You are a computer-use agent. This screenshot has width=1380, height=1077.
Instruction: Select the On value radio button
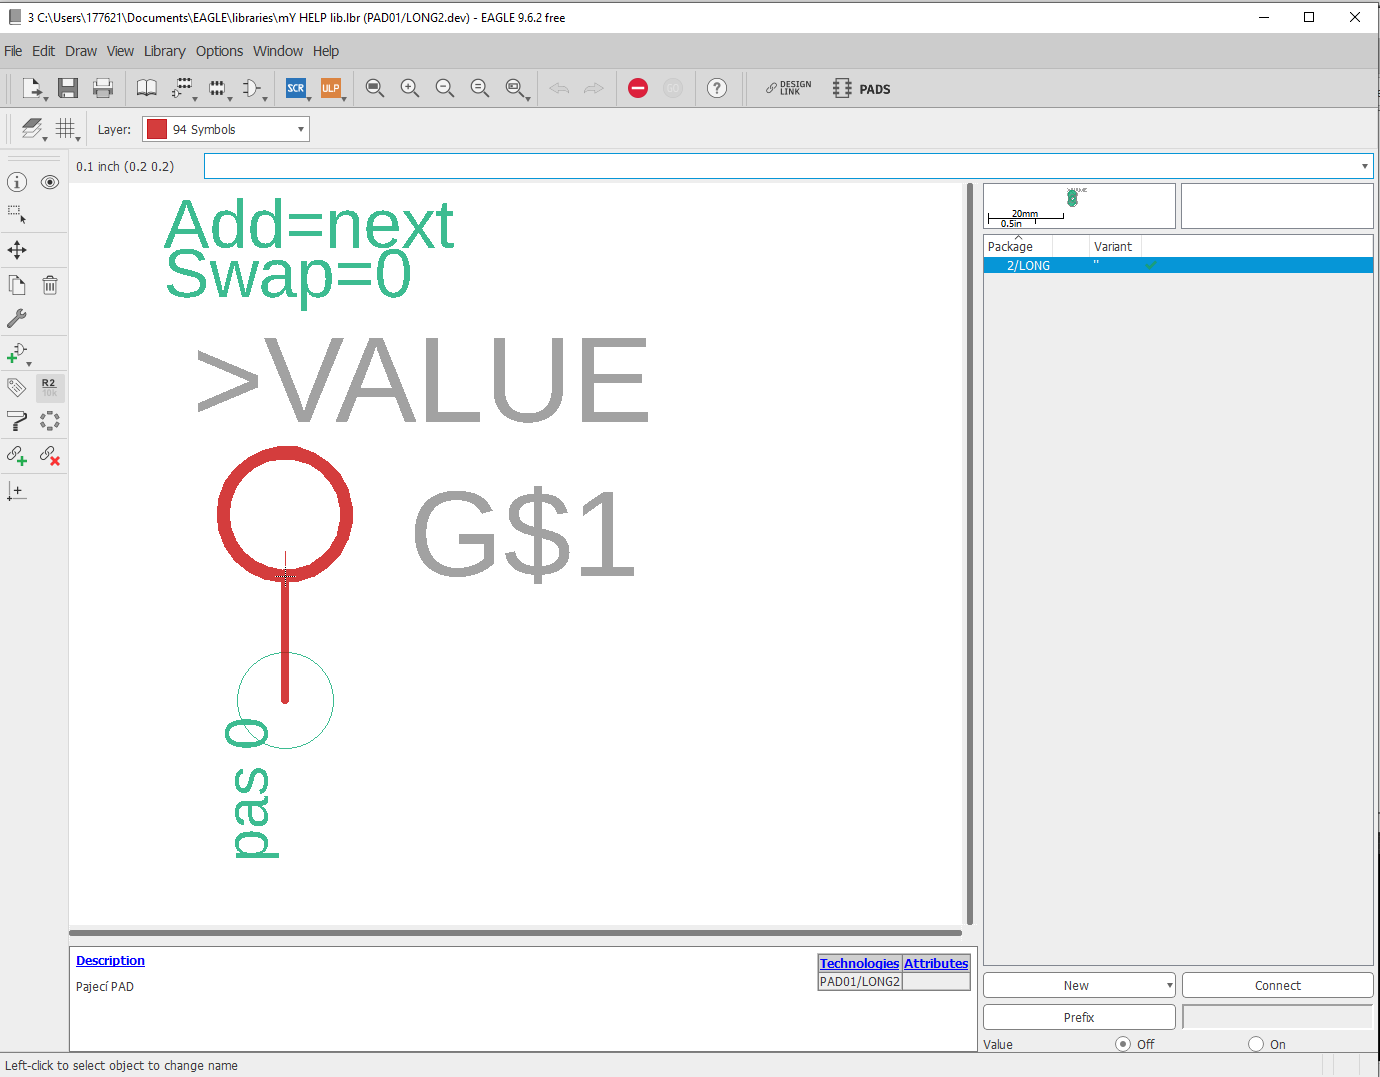click(1256, 1044)
